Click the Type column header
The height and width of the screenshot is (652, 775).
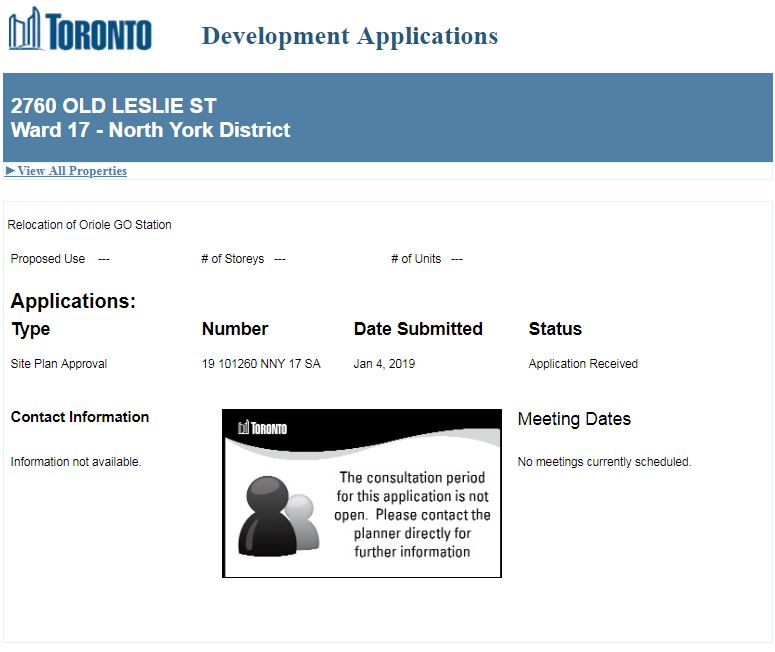(30, 329)
